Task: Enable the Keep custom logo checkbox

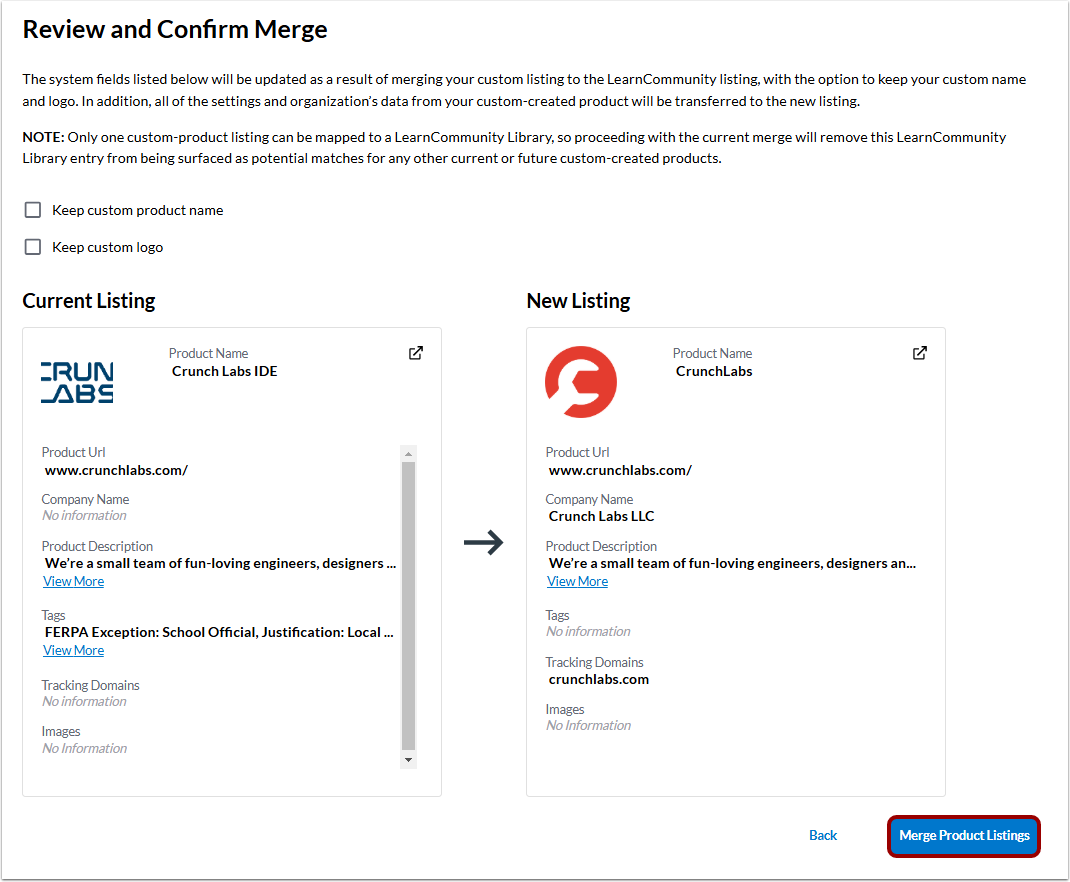Action: 32,247
